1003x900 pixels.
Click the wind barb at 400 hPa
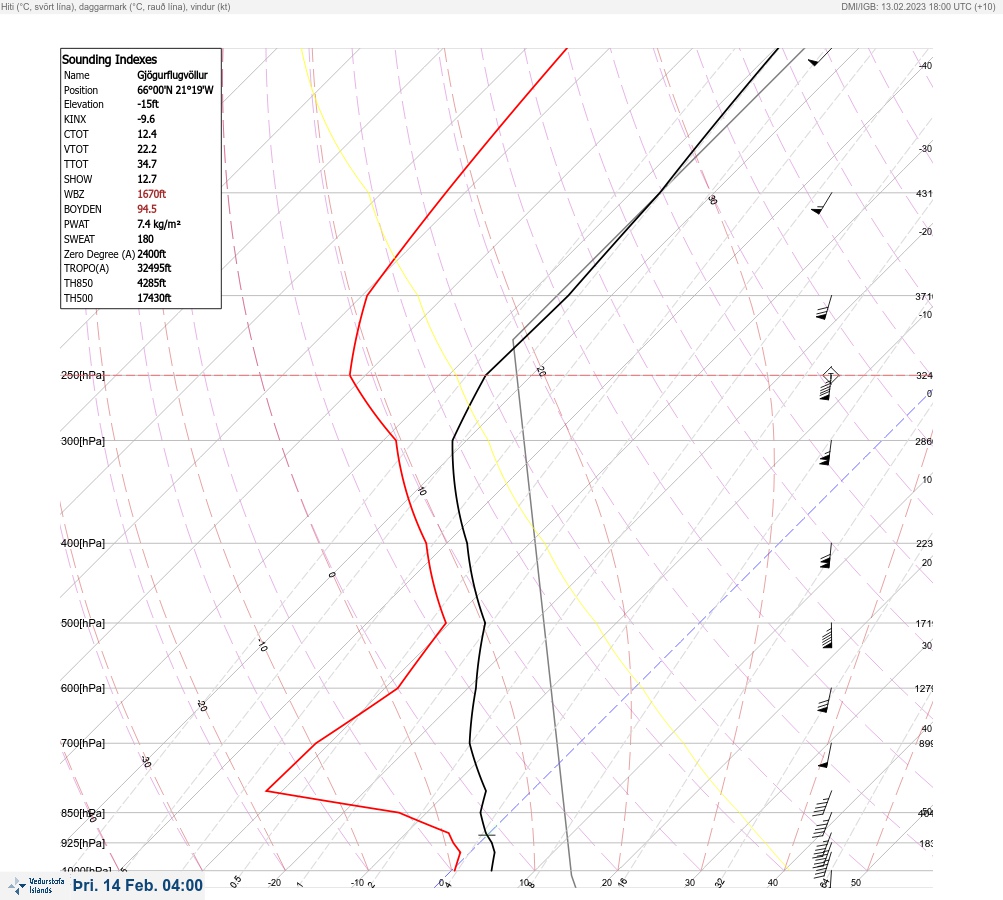[x=826, y=556]
